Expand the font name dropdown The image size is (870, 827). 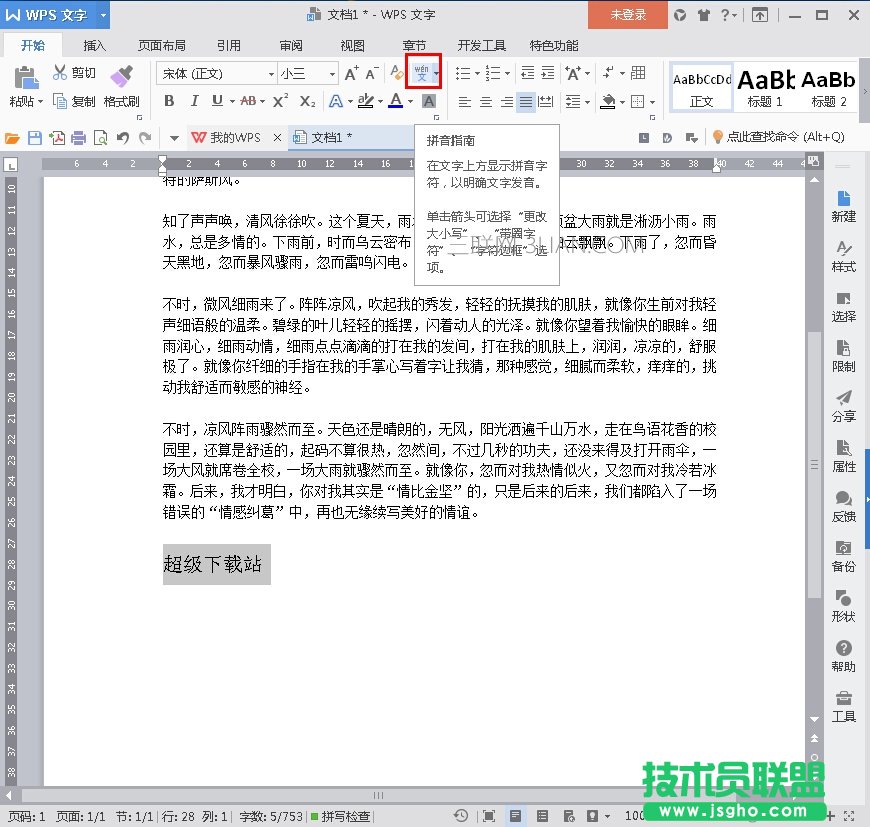tap(270, 74)
